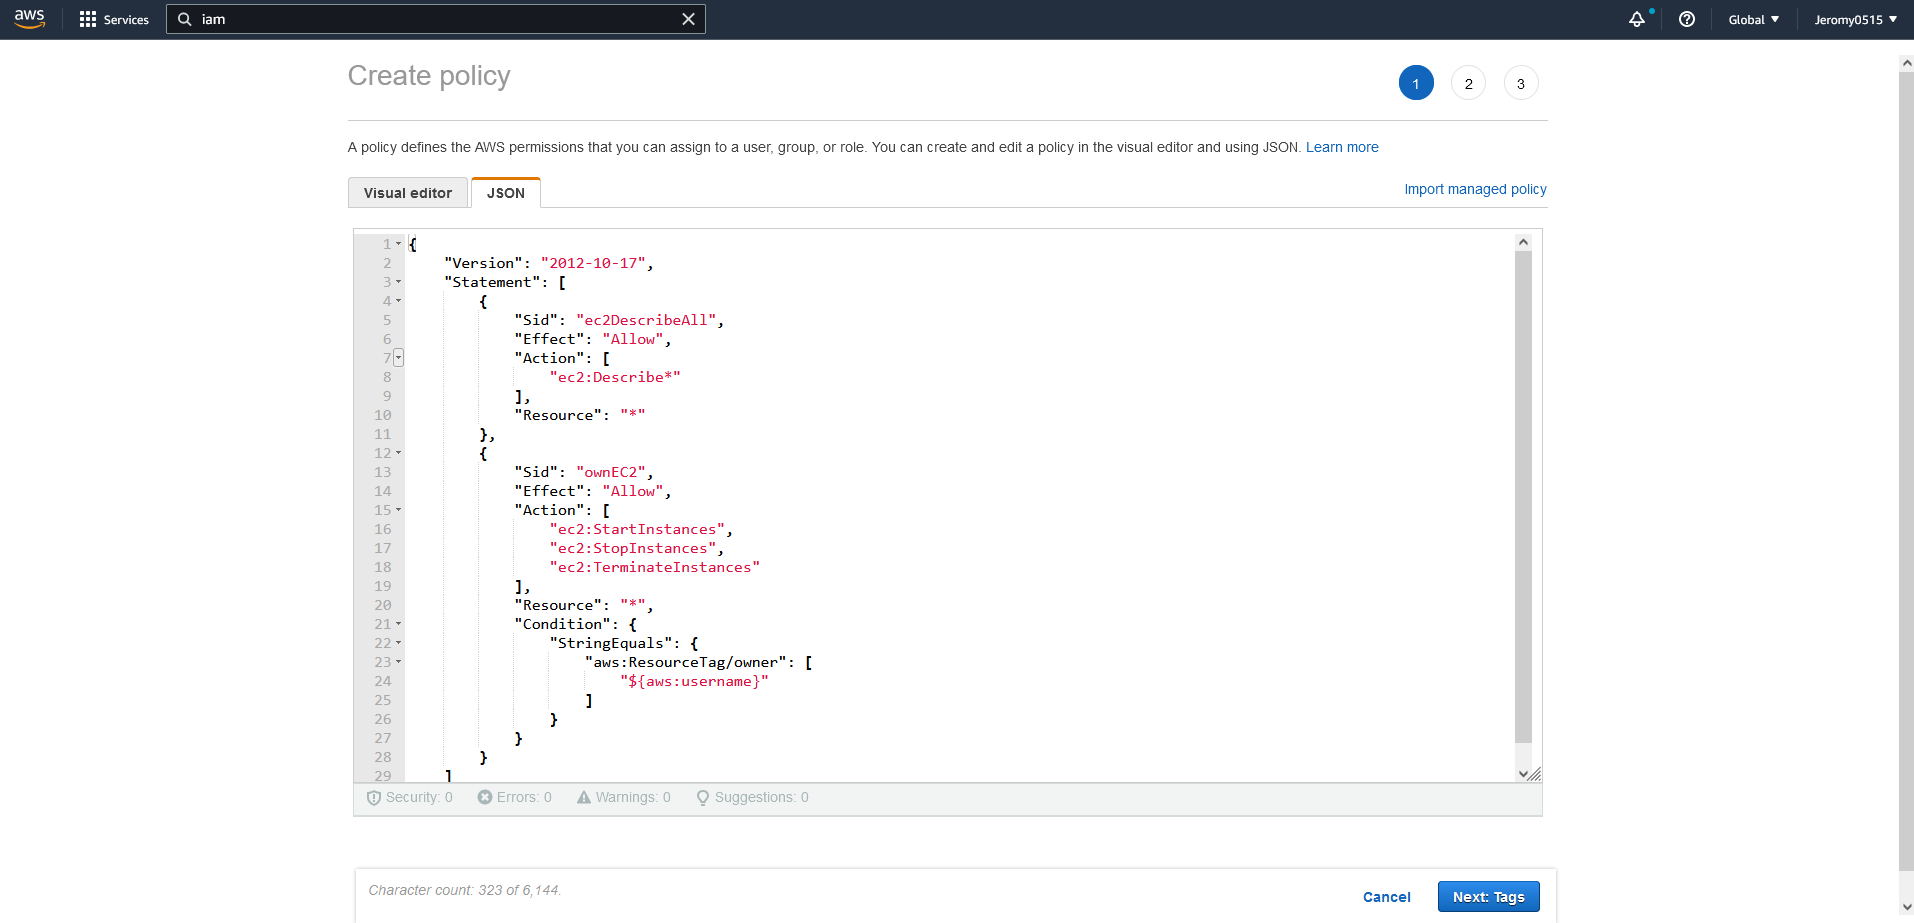
Task: Collapse the fold arrow on line 12
Action: pos(398,453)
